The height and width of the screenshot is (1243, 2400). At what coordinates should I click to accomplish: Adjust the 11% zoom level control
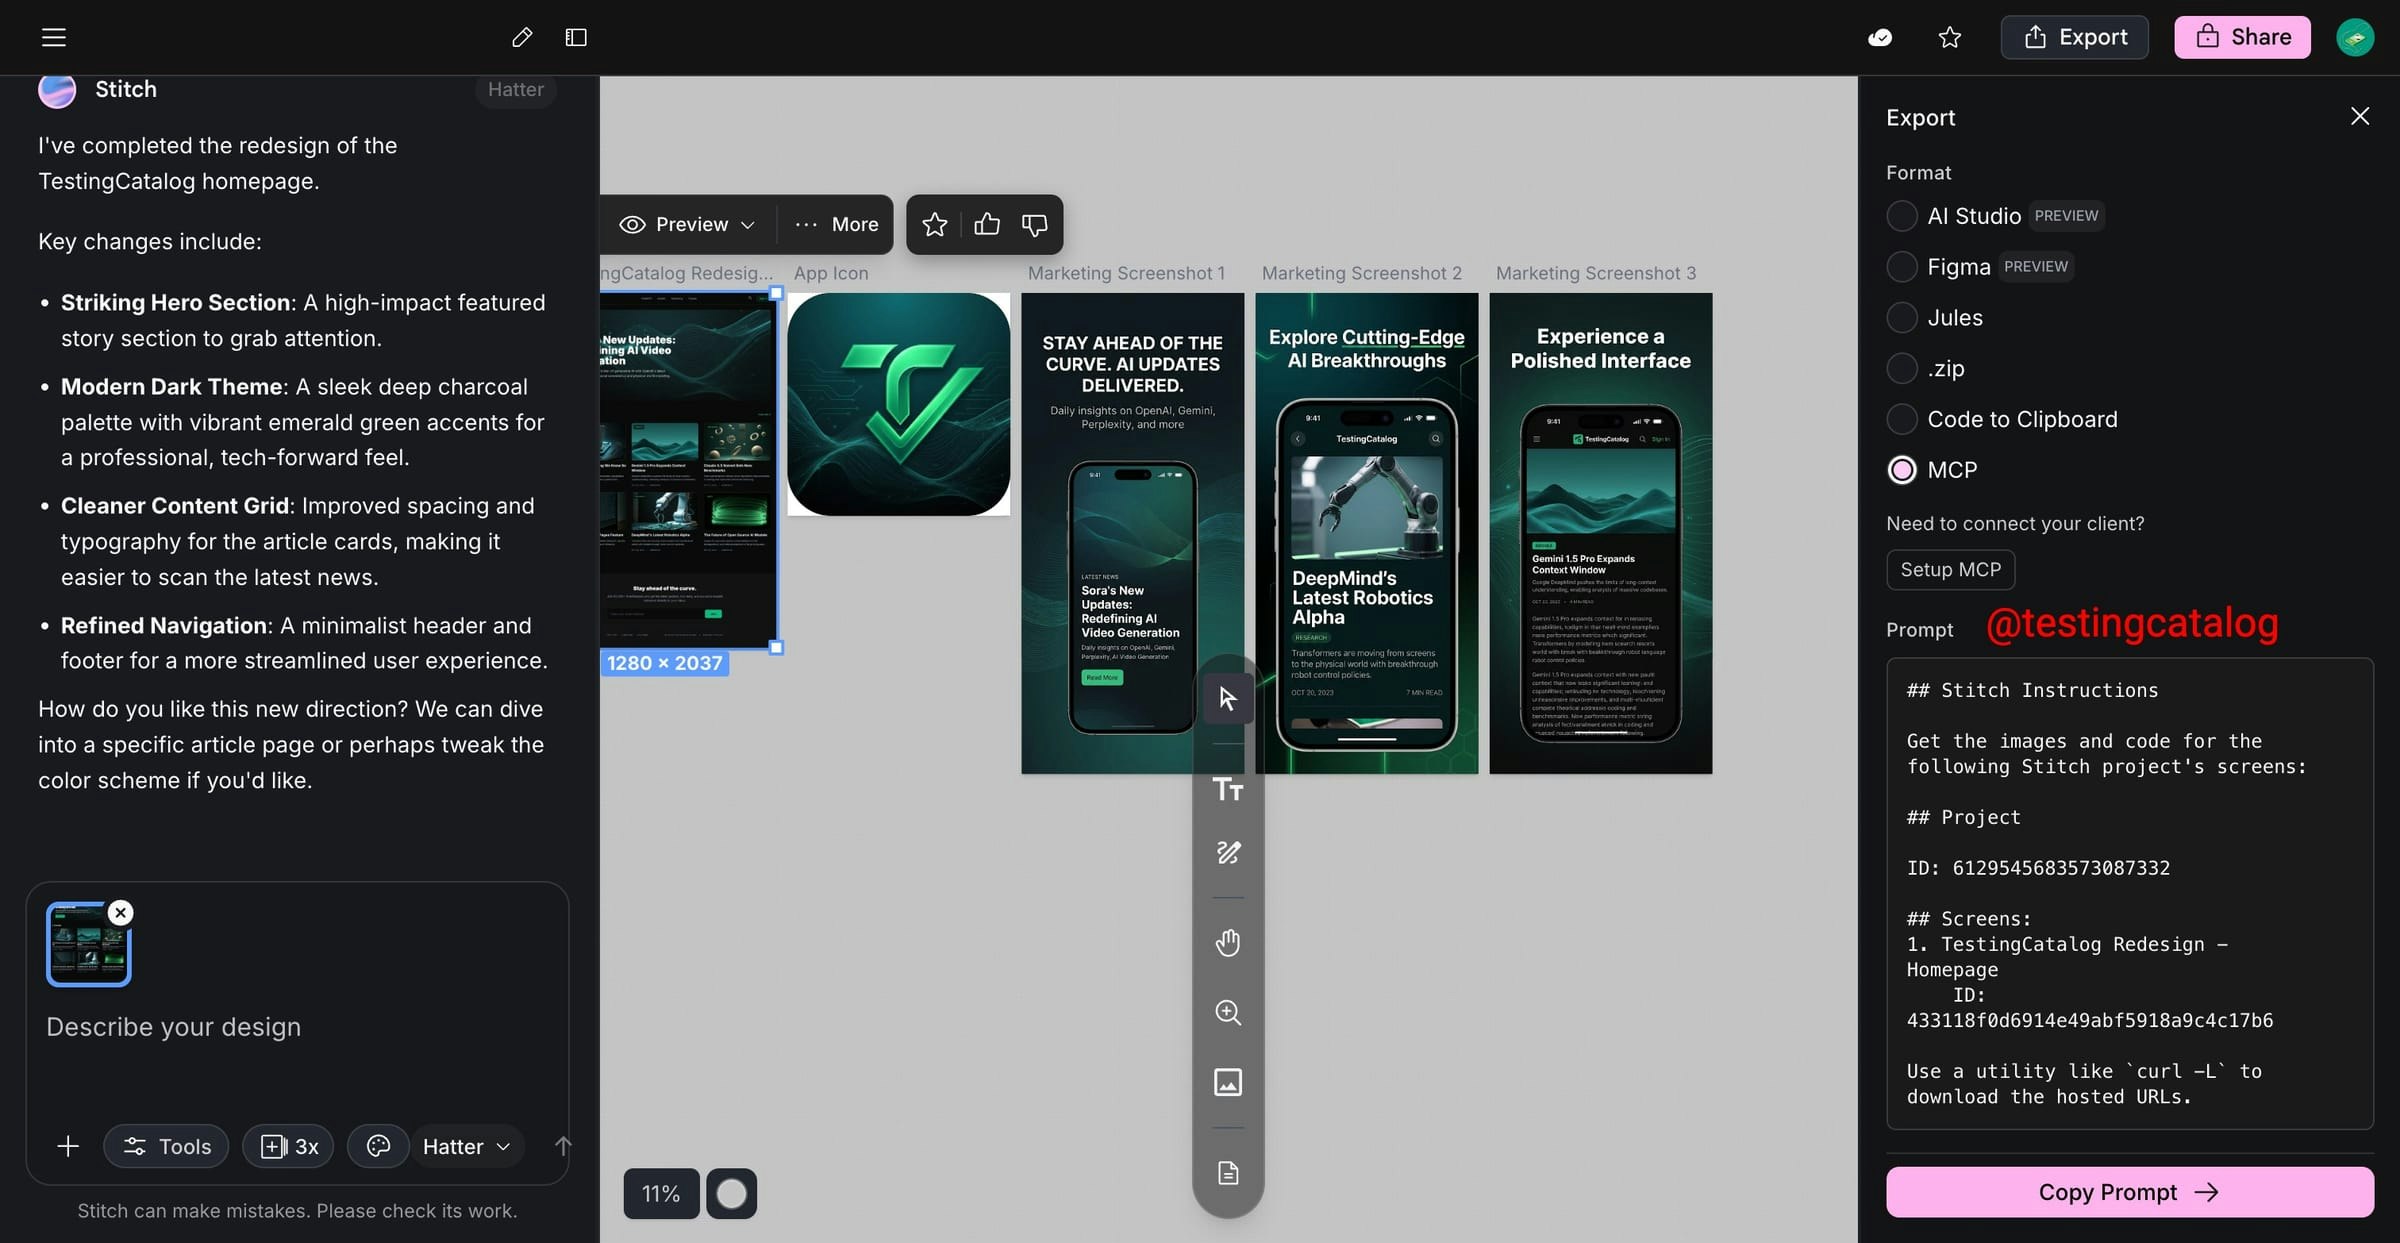pos(660,1193)
